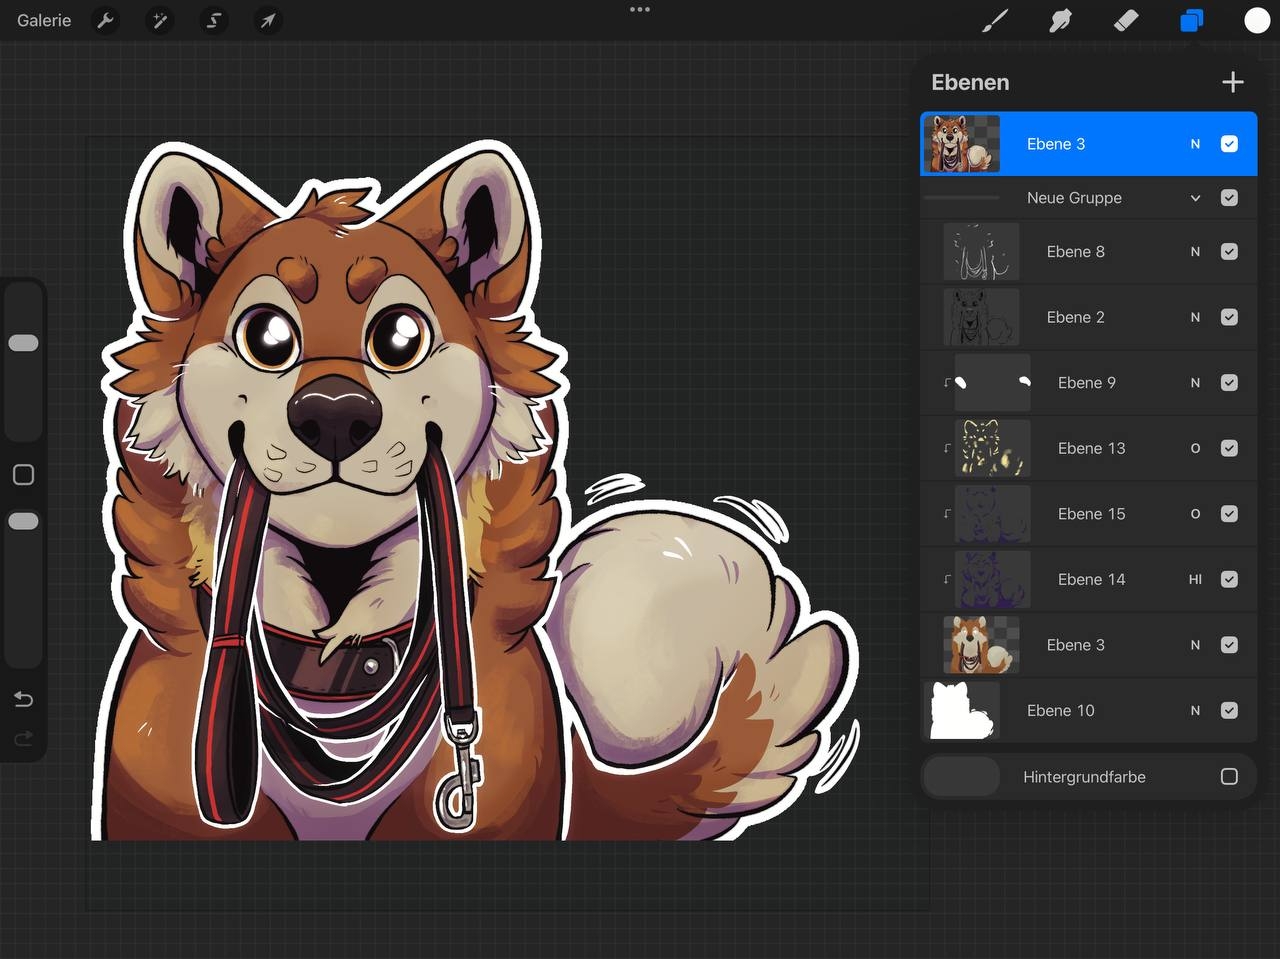Tap the Ebene 9 layer thumbnail
Viewport: 1280px width, 959px height.
tap(992, 383)
